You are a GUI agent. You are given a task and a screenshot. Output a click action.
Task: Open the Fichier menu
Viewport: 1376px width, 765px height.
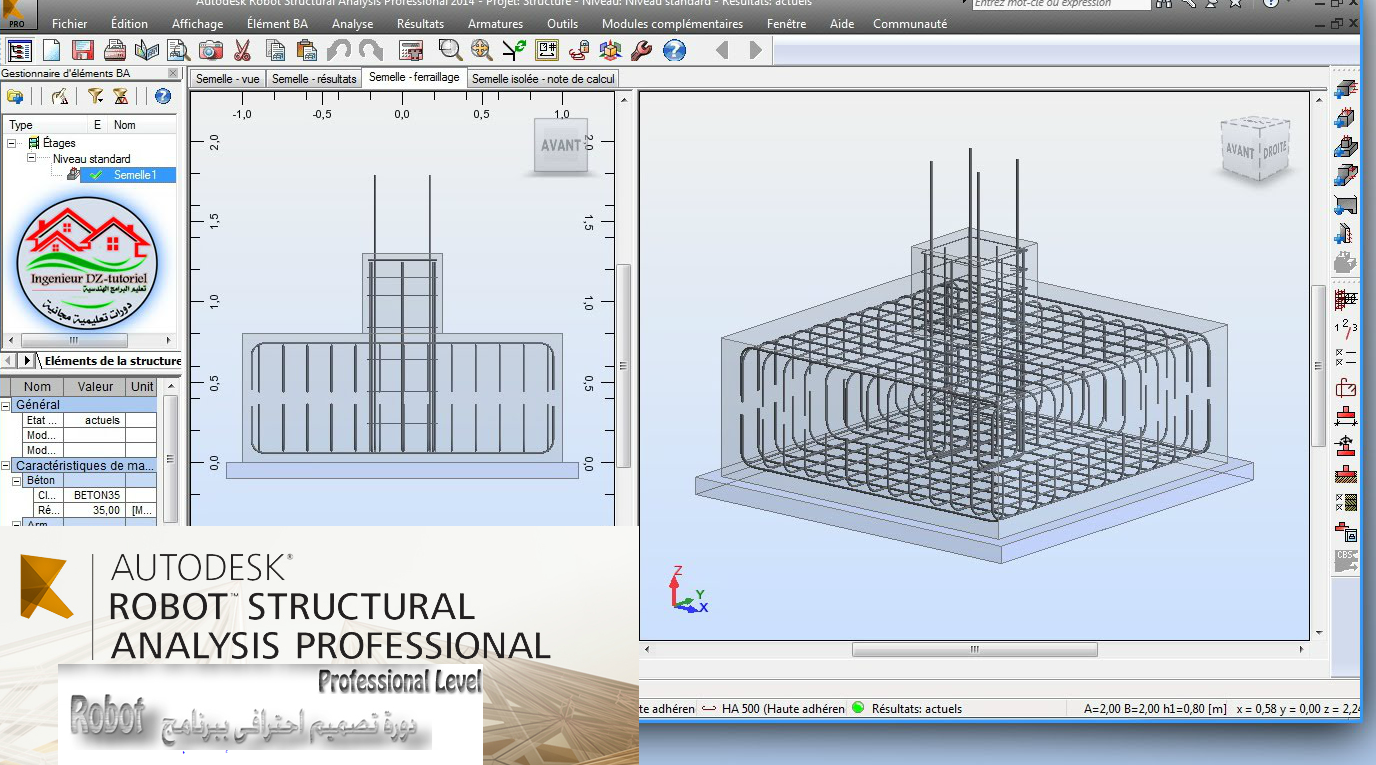[70, 24]
